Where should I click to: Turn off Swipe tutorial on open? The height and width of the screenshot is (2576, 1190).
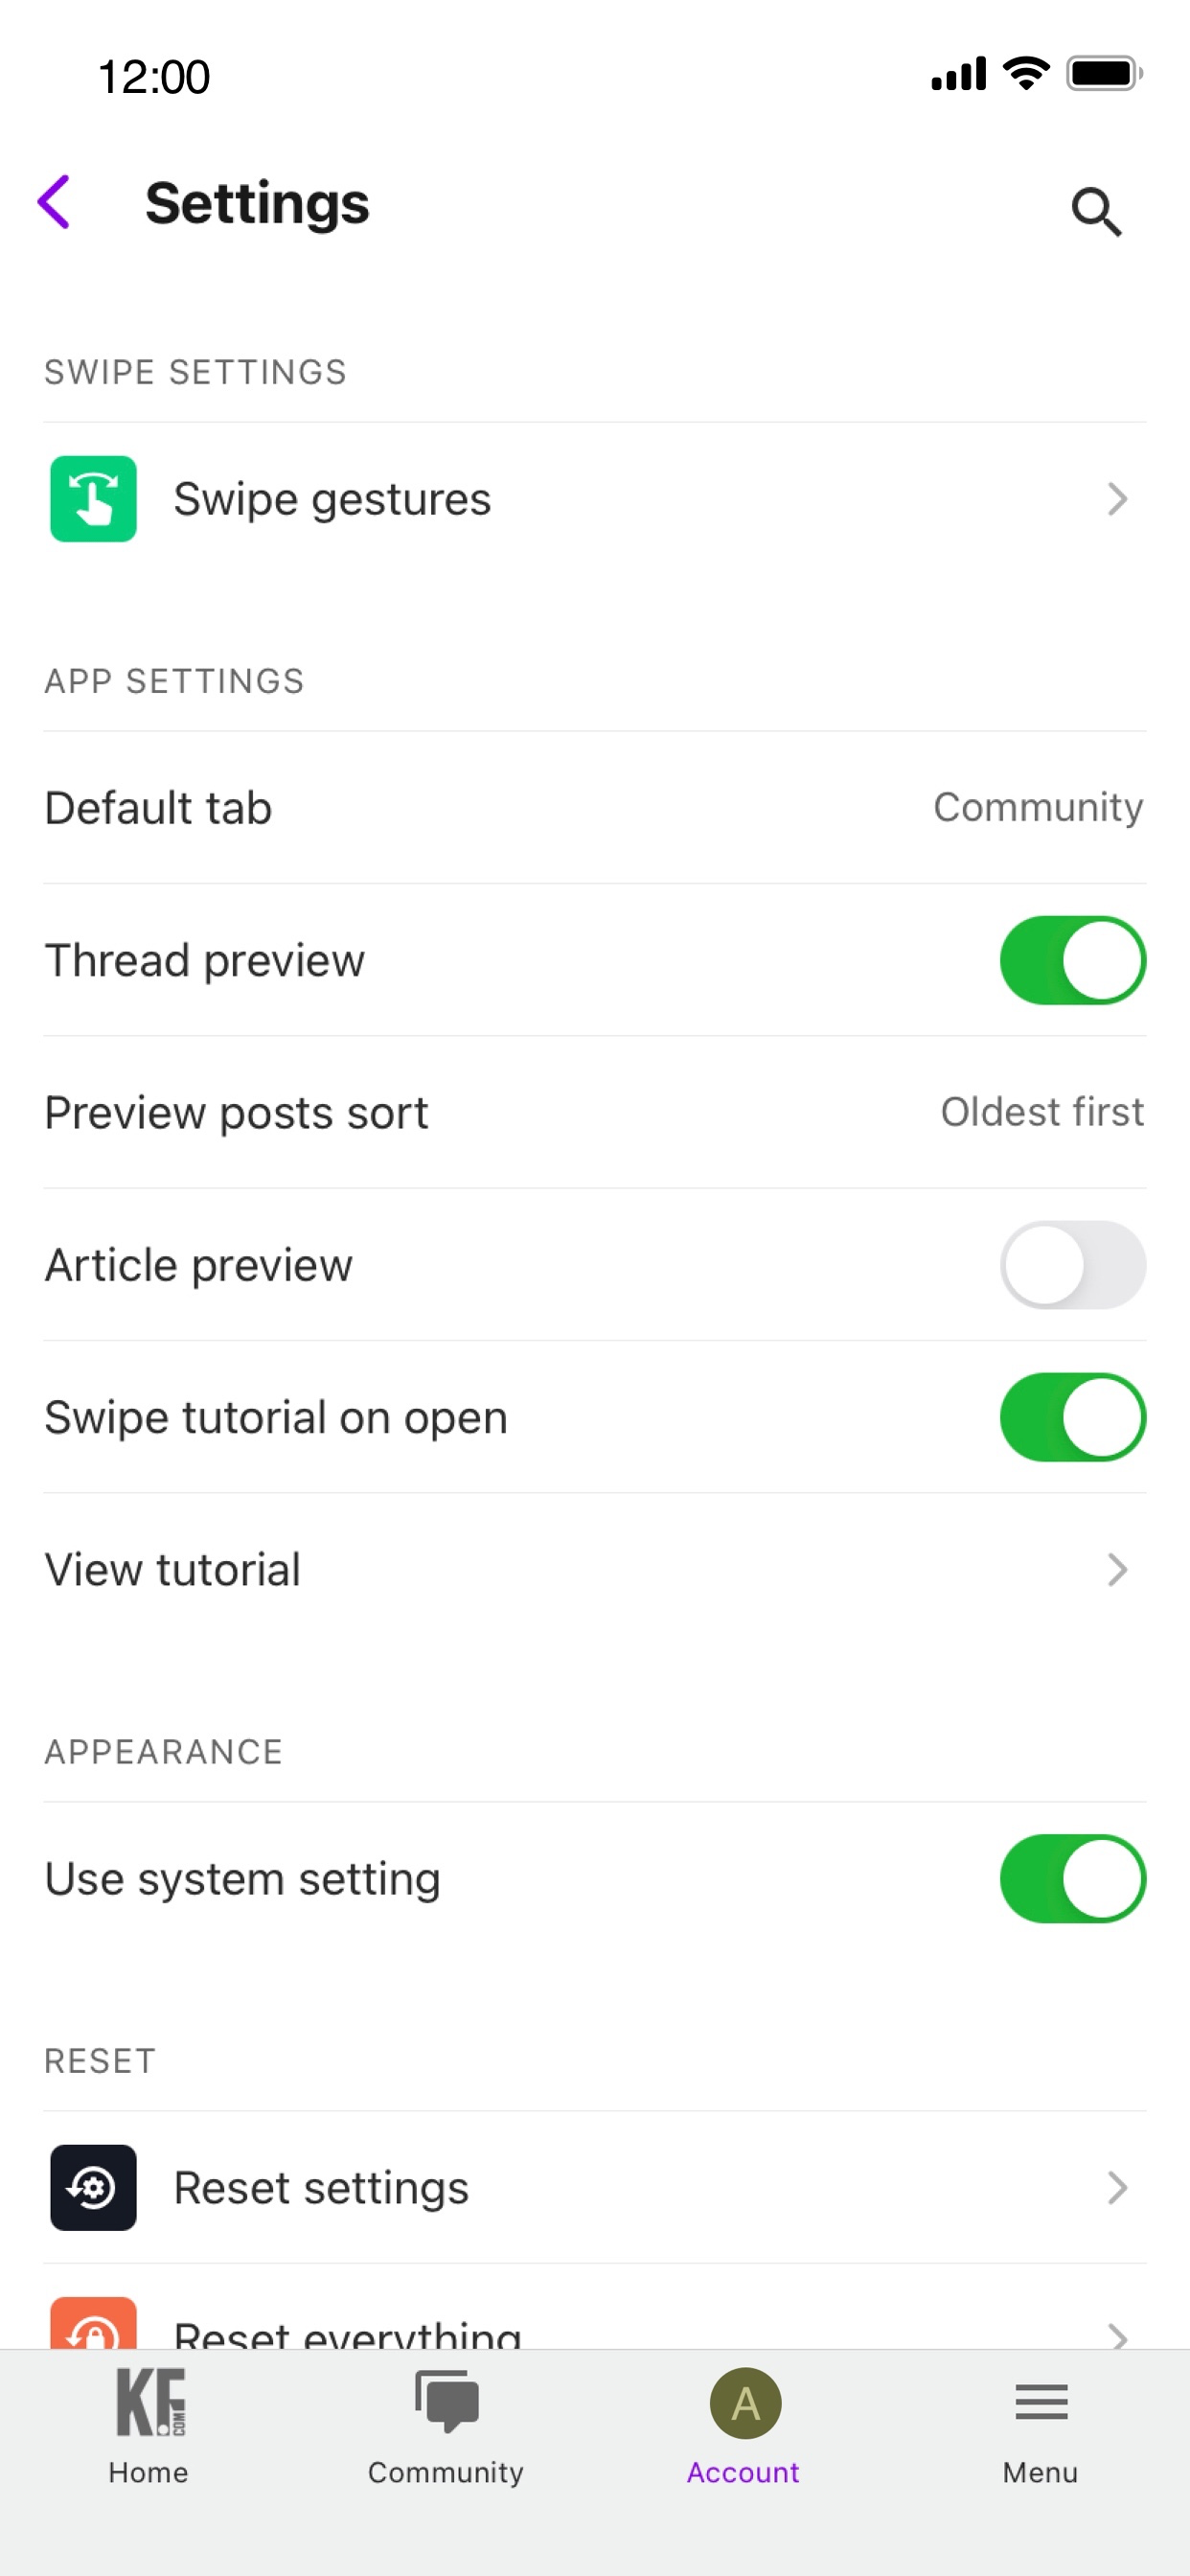tap(1072, 1417)
